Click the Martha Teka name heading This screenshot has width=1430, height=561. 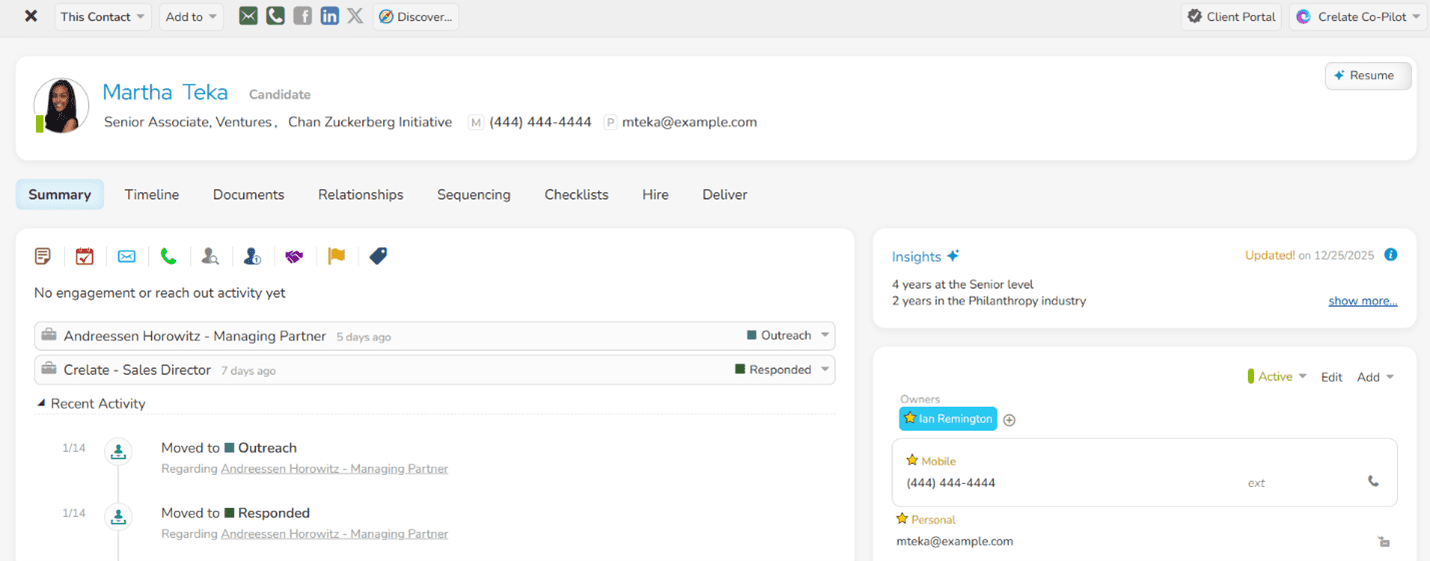(x=165, y=93)
